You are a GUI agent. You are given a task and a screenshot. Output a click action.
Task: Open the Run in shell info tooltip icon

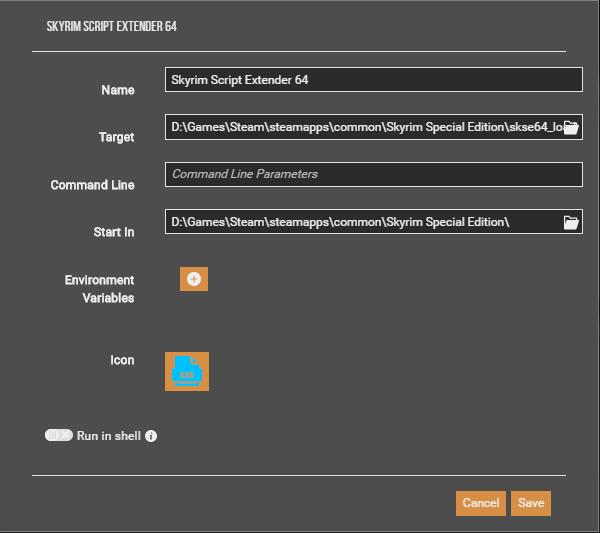[151, 436]
